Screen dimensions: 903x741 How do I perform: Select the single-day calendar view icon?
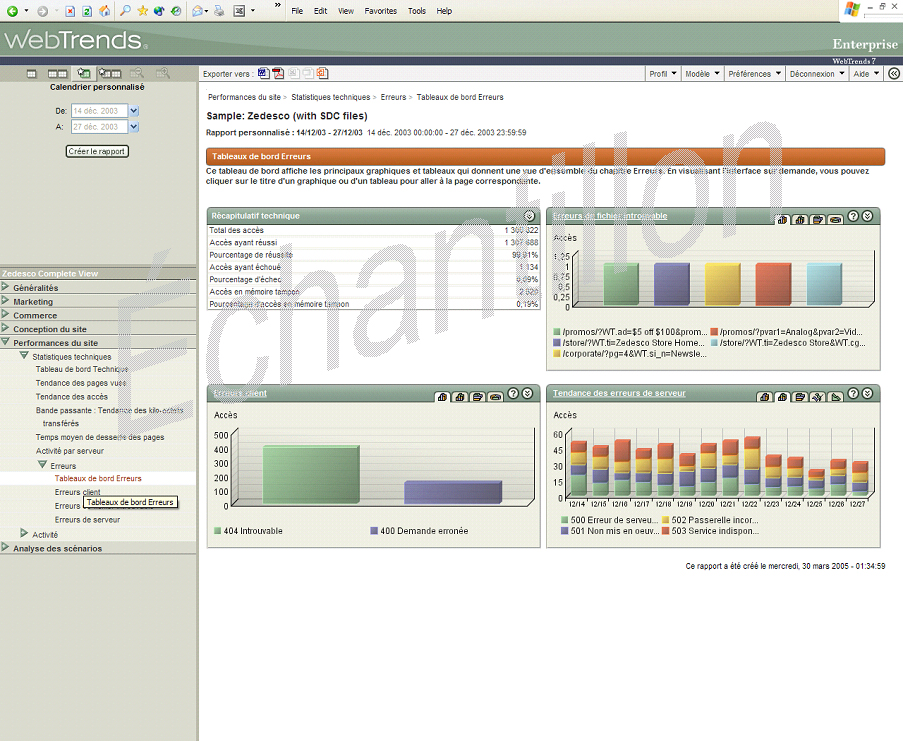pyautogui.click(x=31, y=73)
